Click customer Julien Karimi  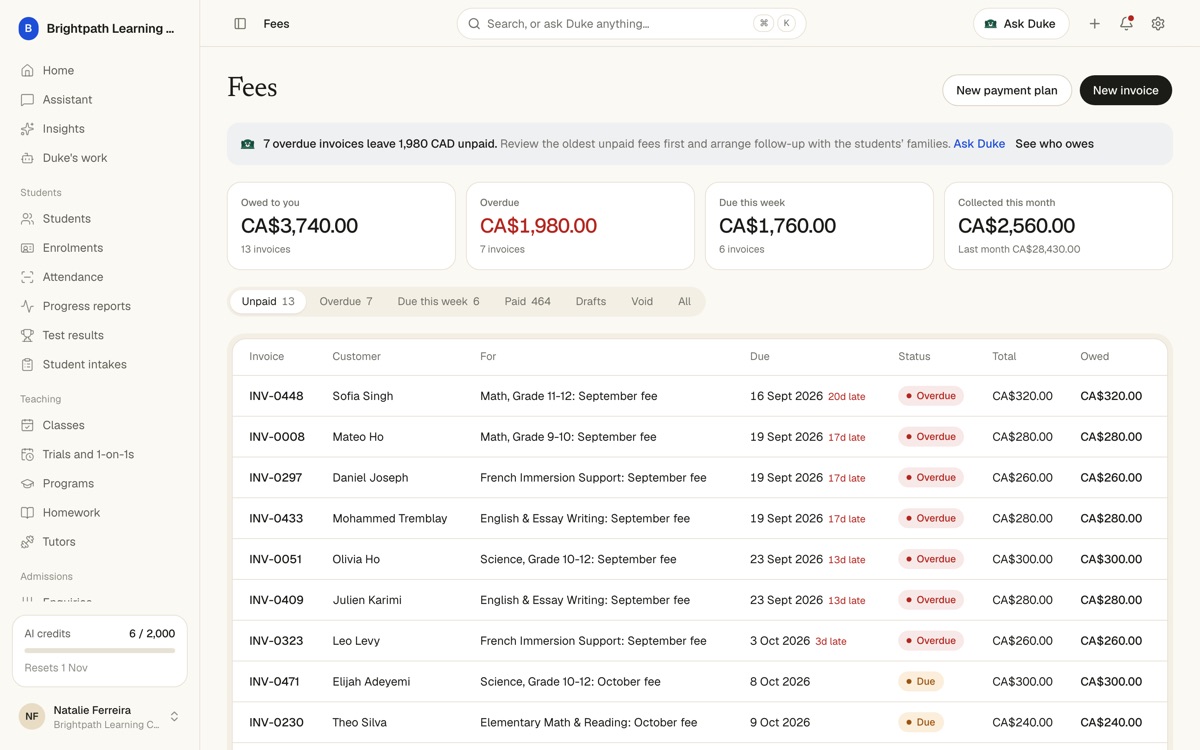point(367,600)
